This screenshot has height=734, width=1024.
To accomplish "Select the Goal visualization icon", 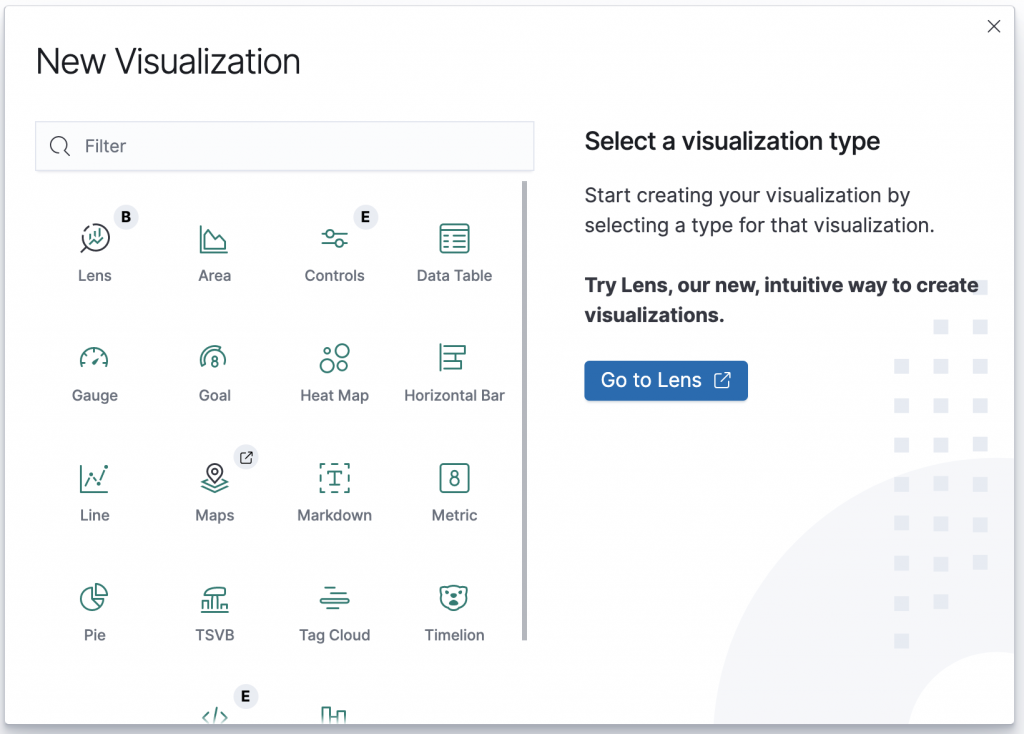I will click(x=214, y=359).
